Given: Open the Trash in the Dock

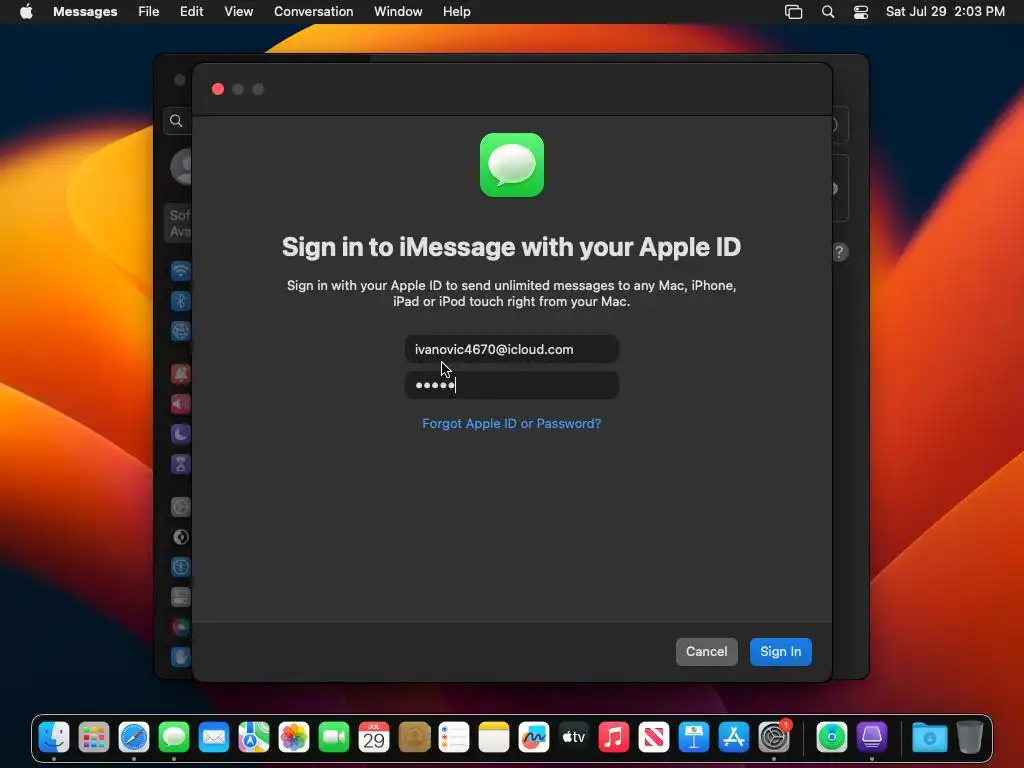Looking at the screenshot, I should [x=970, y=738].
